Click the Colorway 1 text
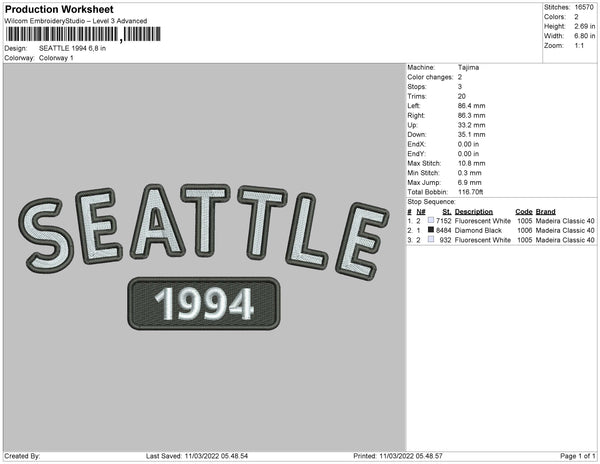Viewport: 600px width, 464px height. click(x=57, y=58)
